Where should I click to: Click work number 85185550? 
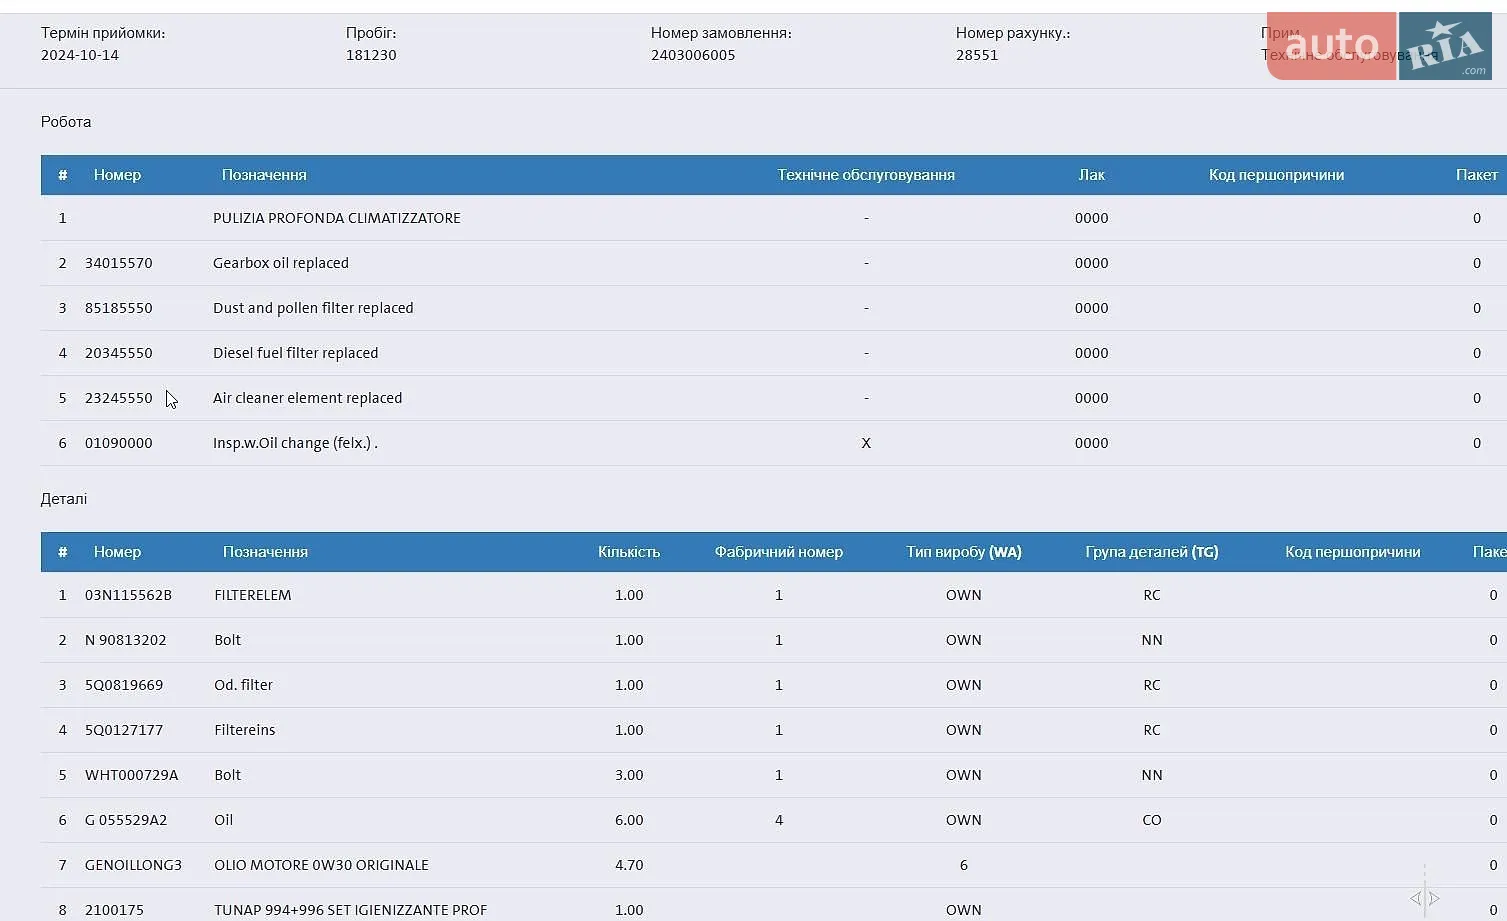(119, 308)
